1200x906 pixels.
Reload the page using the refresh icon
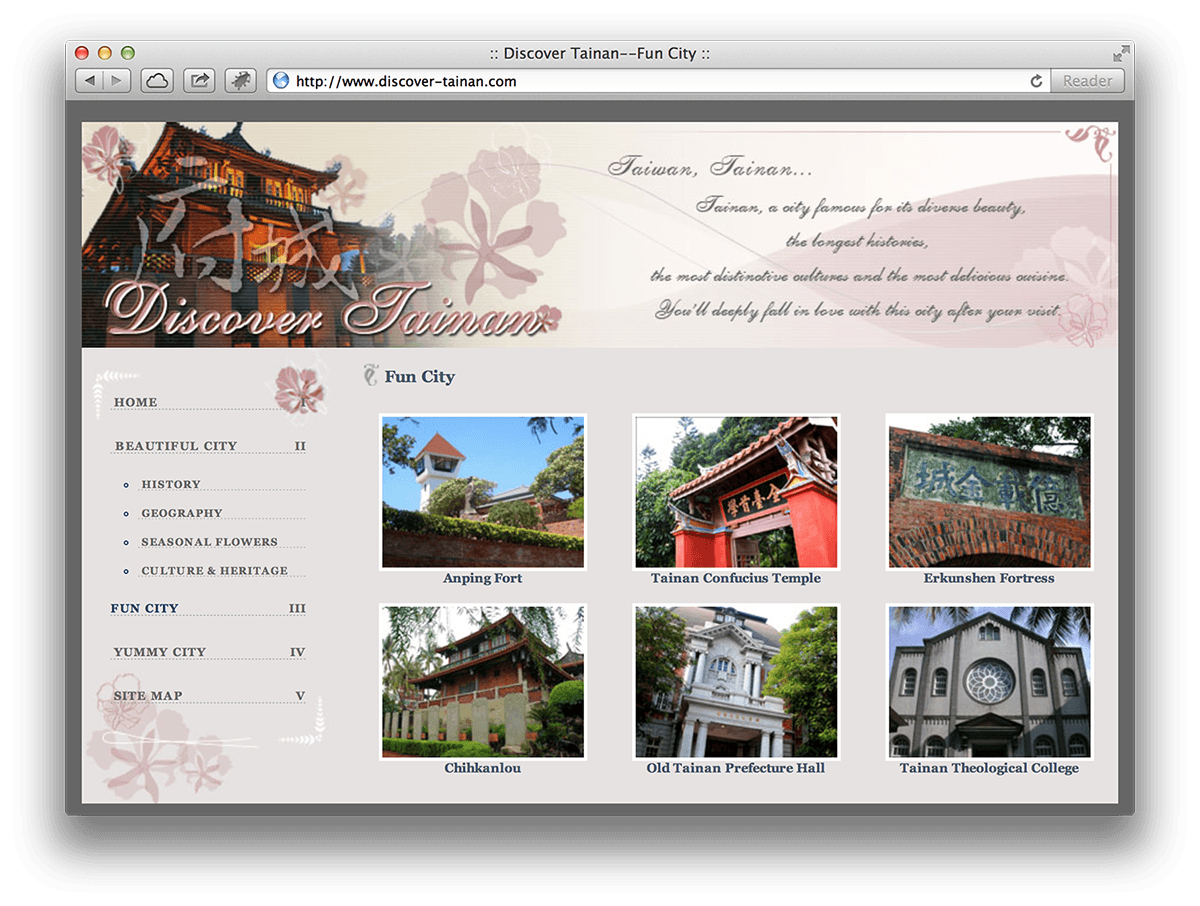[1036, 81]
